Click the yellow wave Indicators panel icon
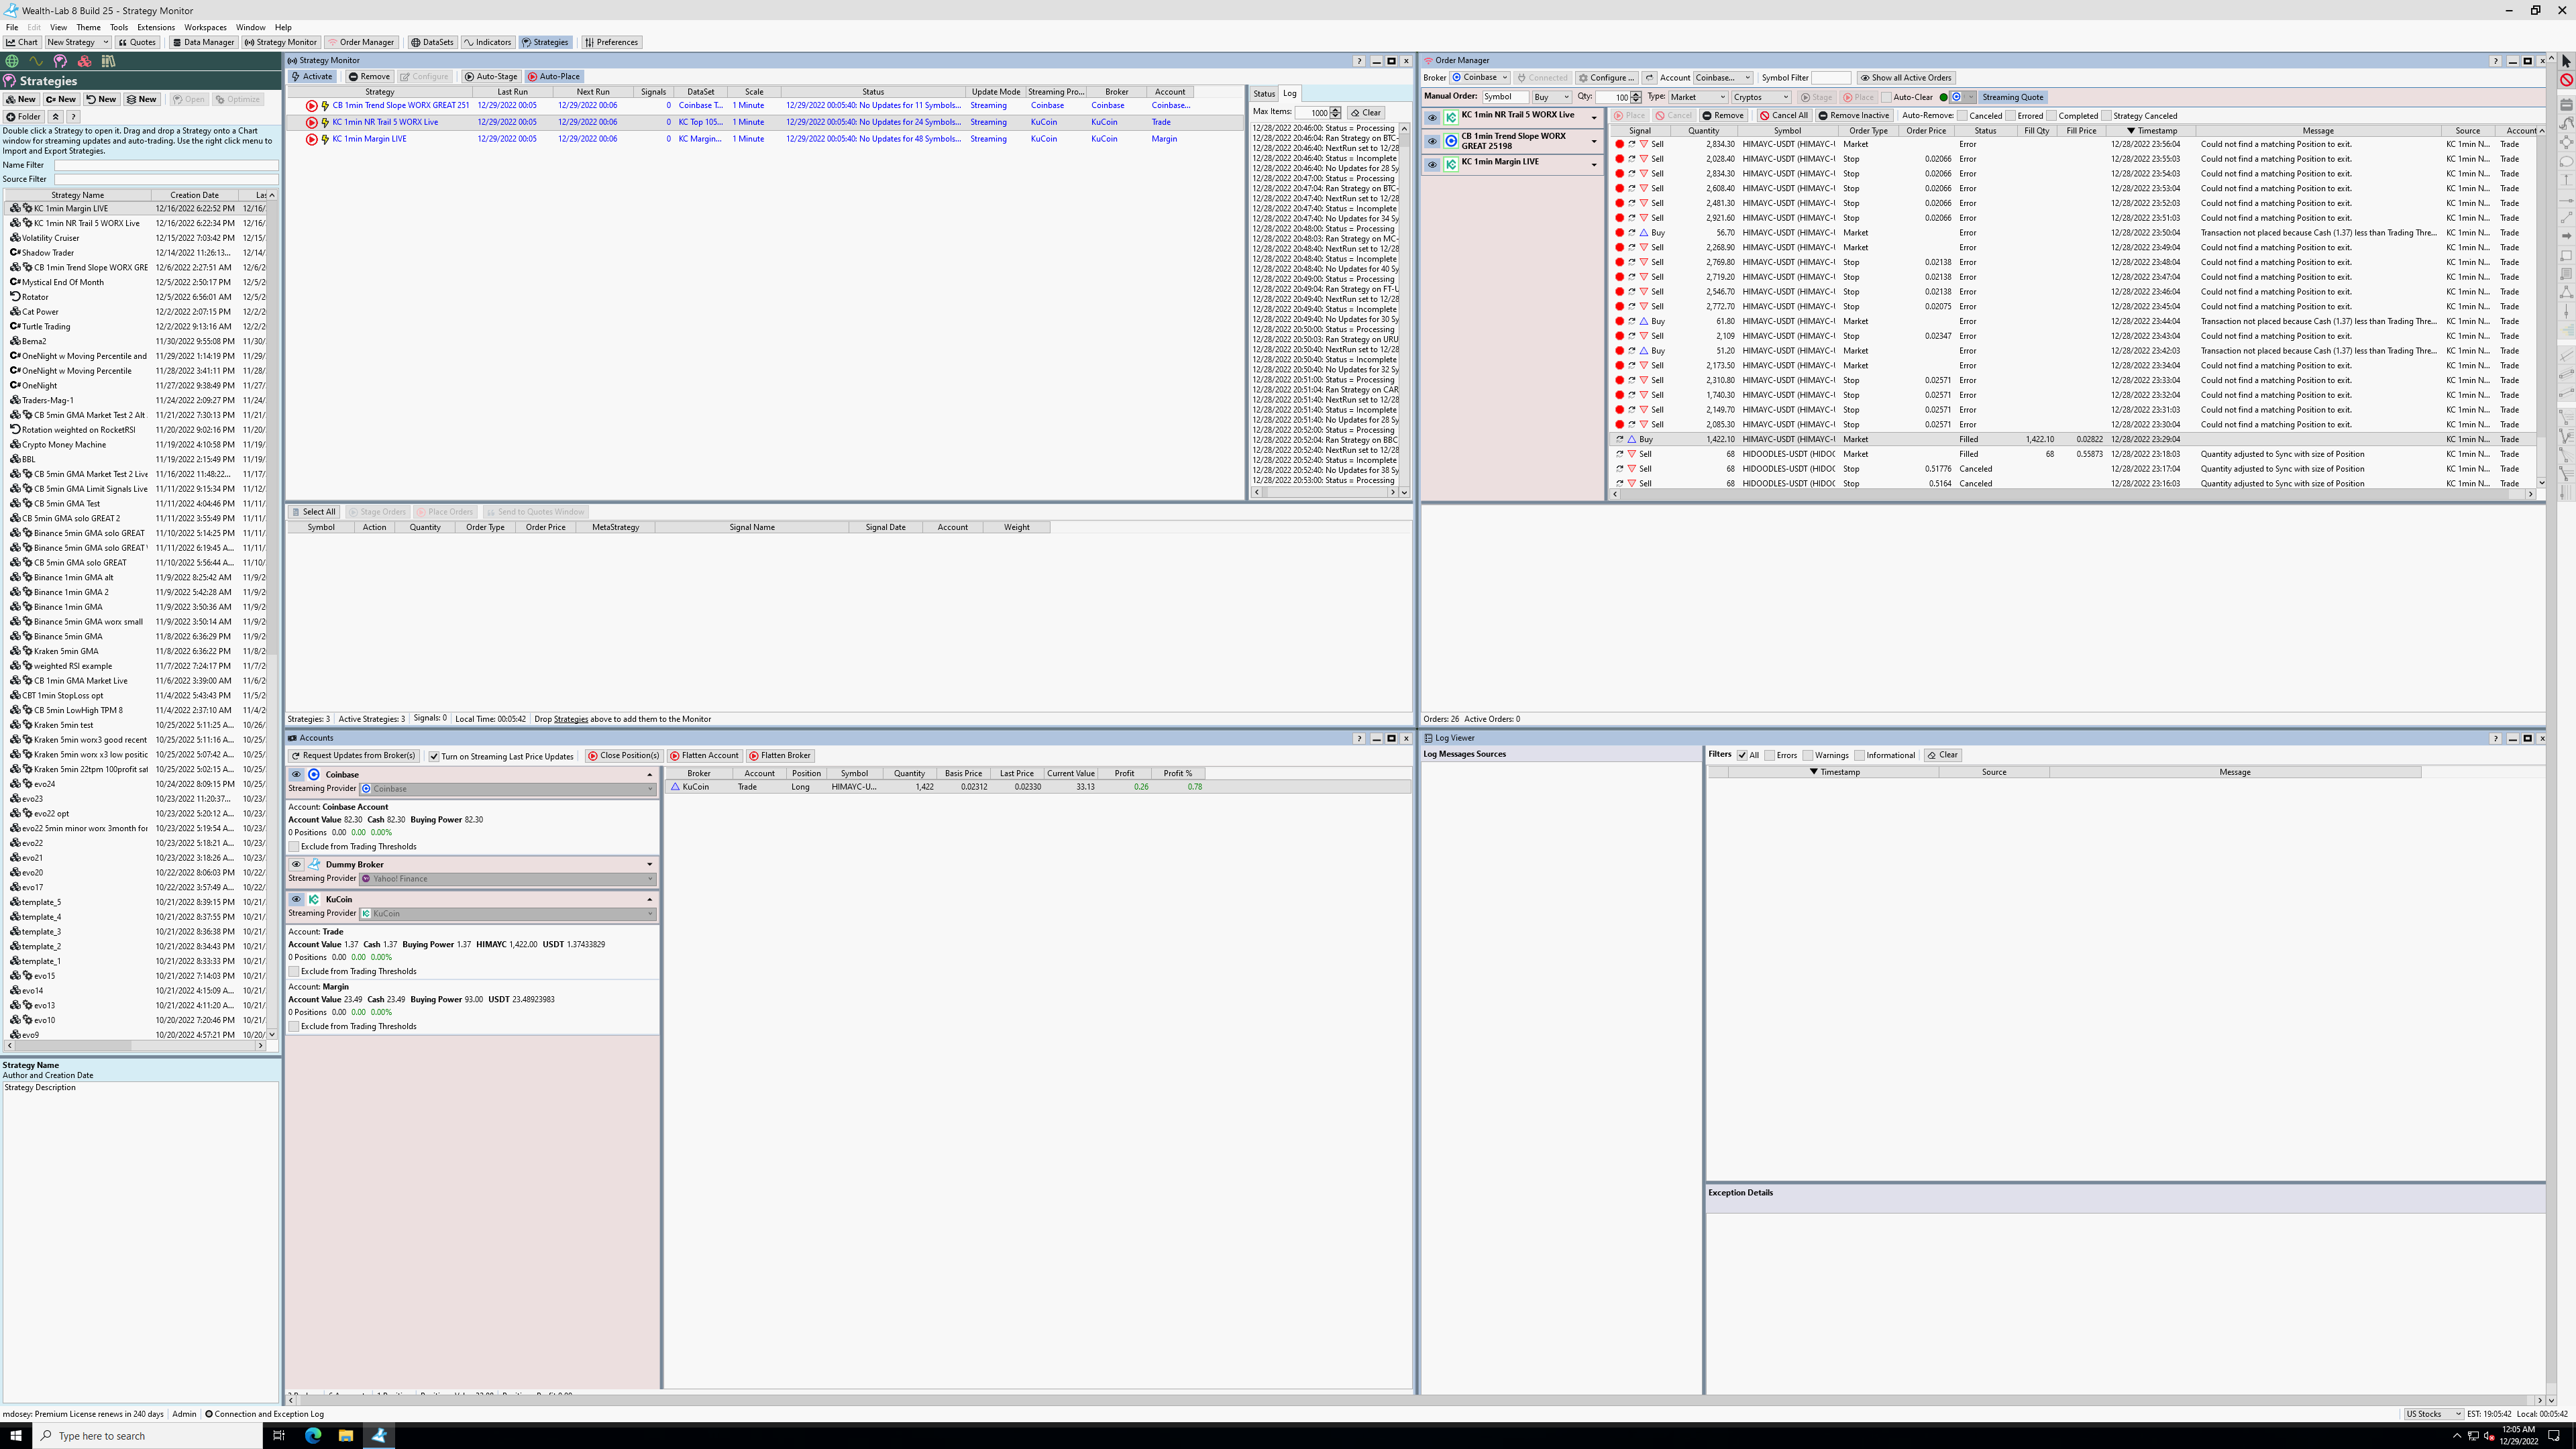 [36, 61]
